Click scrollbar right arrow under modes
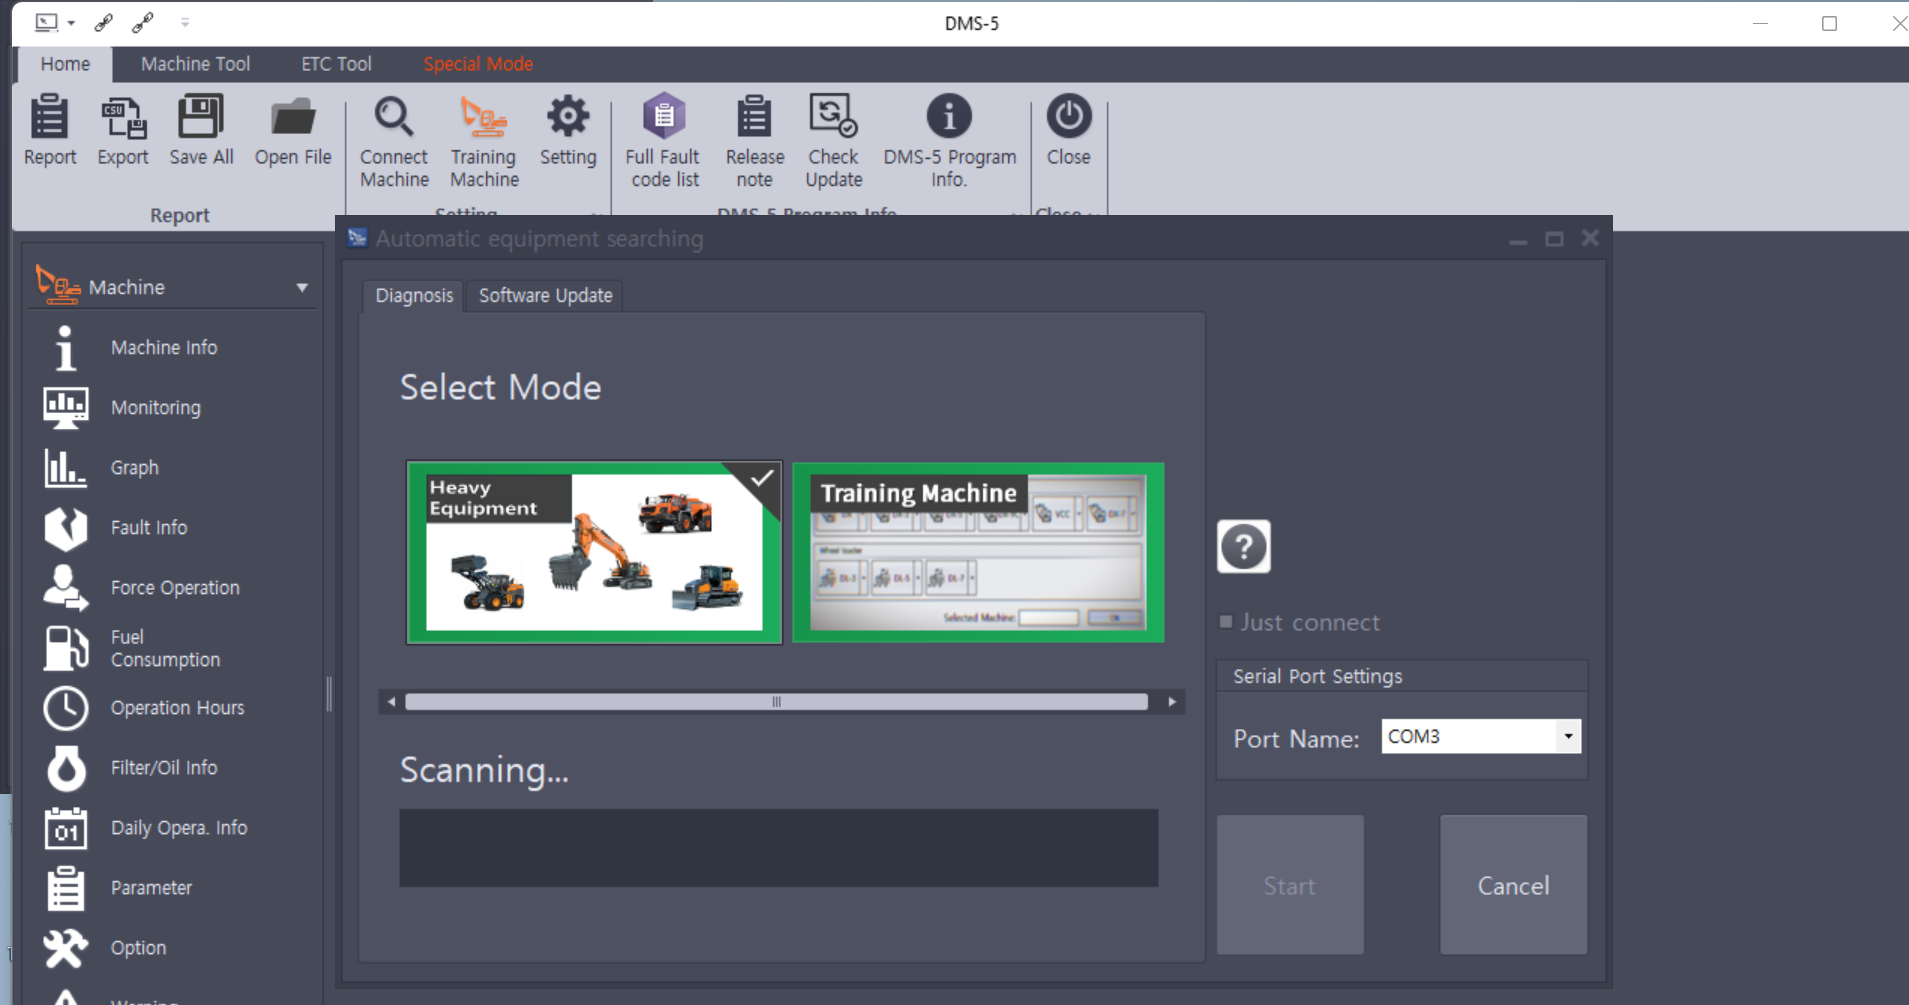Image resolution: width=1909 pixels, height=1005 pixels. 1172,702
